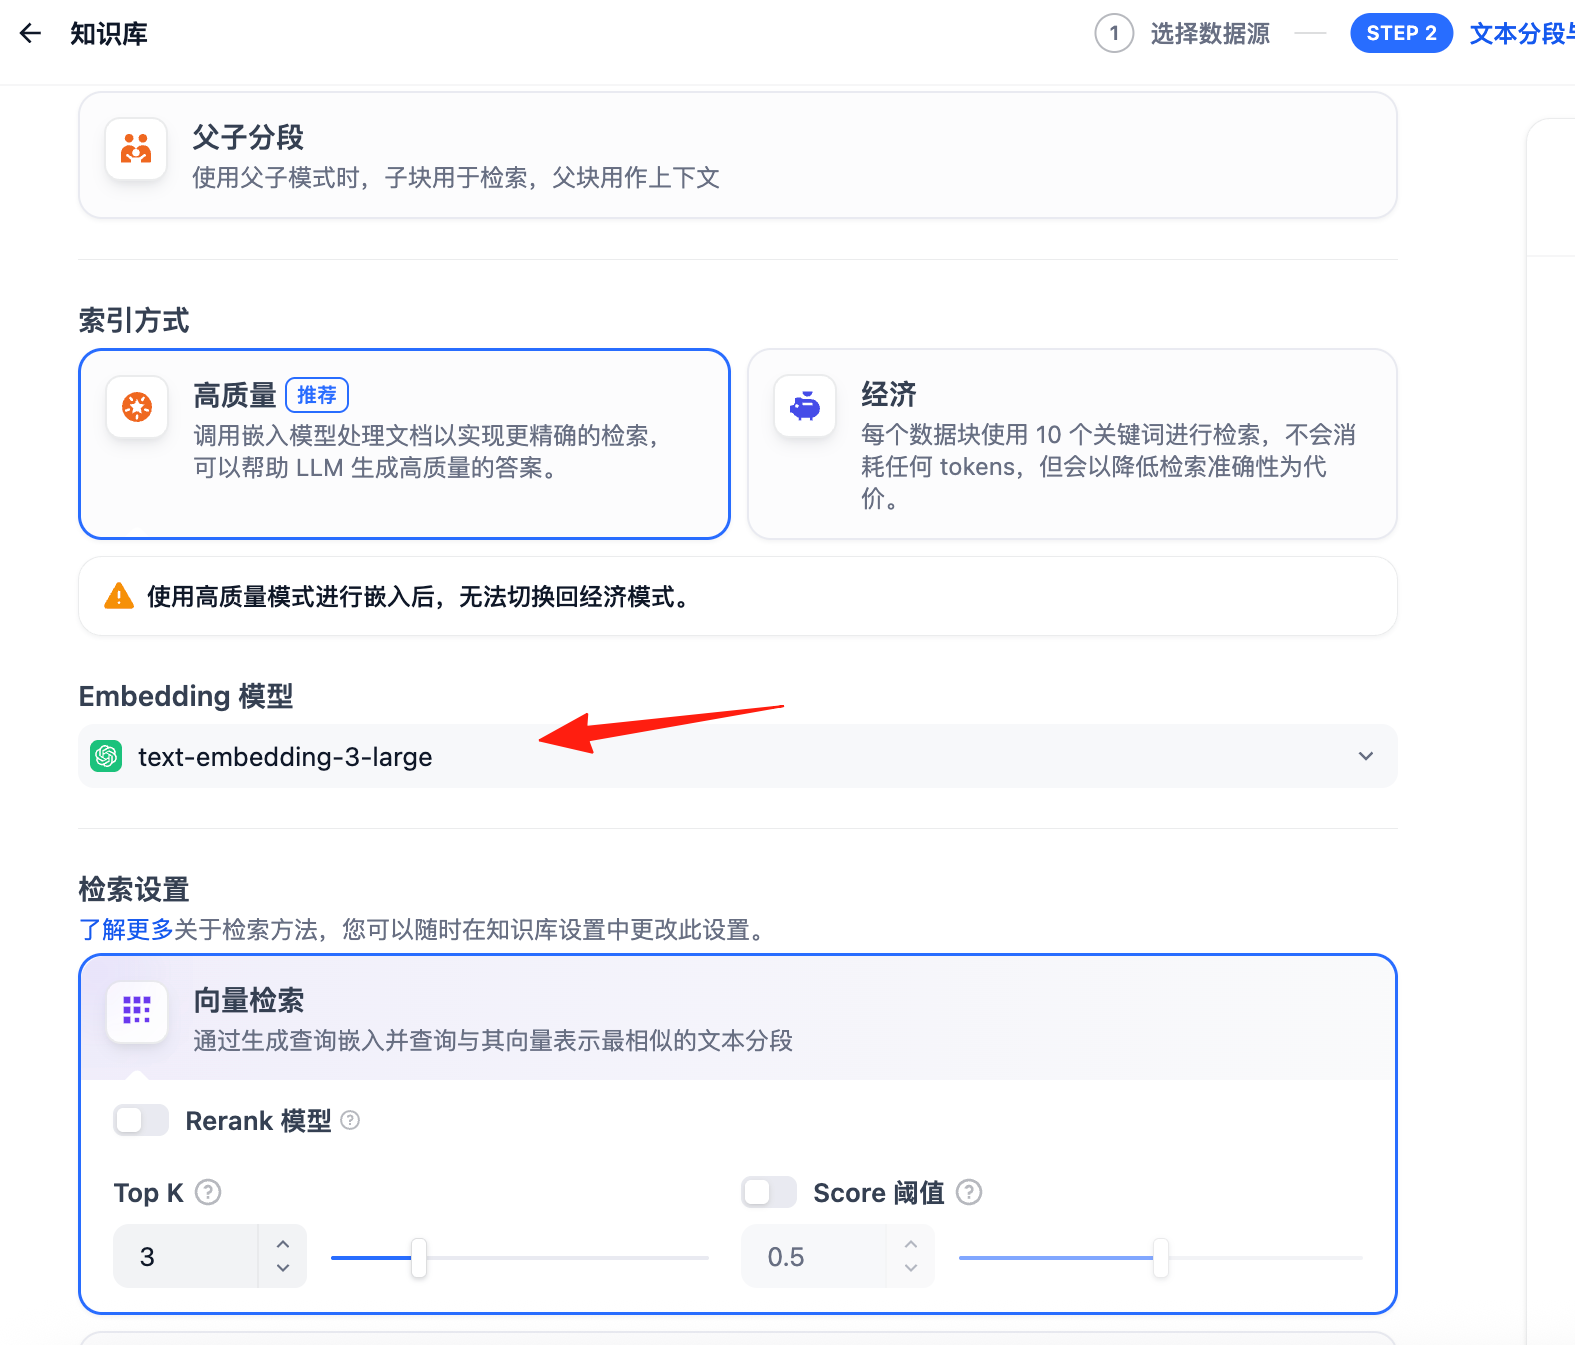Enable the Score 阈值 switch
1576x1346 pixels.
point(769,1192)
